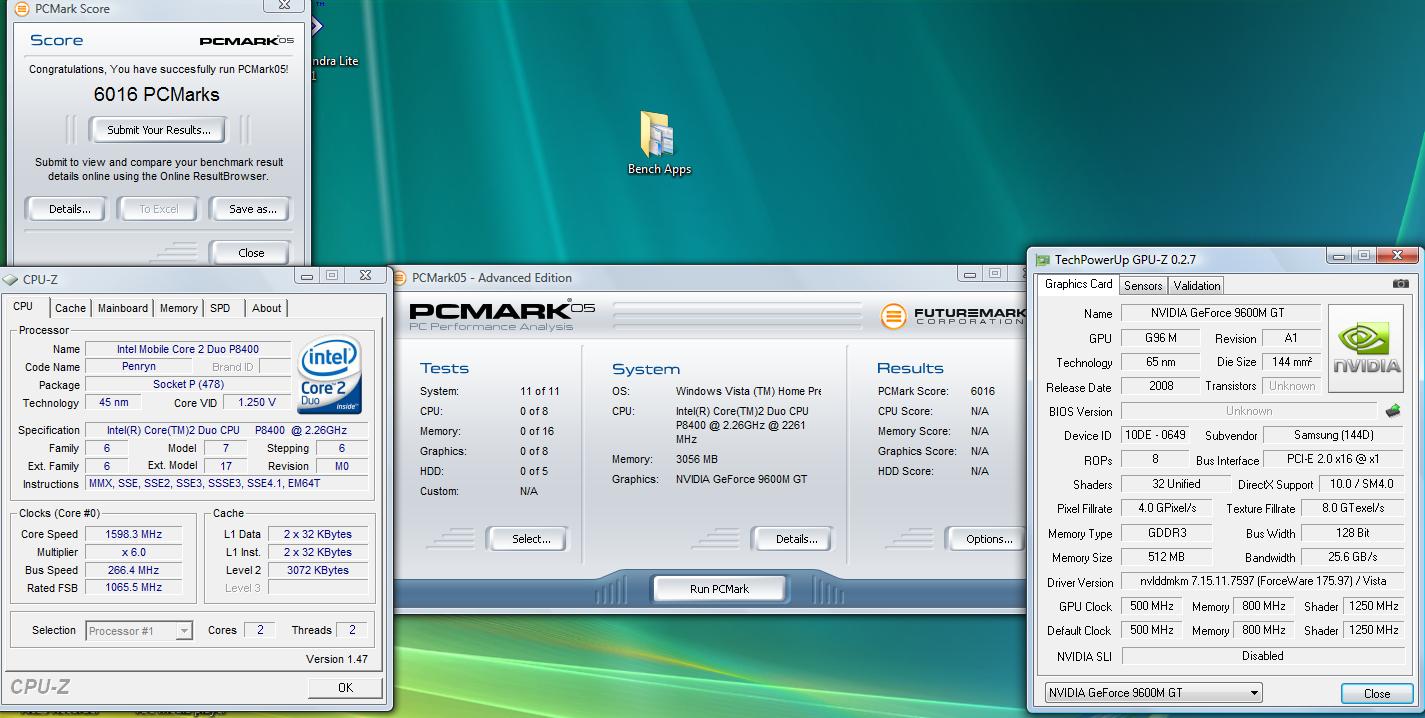Click the CPU-Z Specification field

[226, 430]
